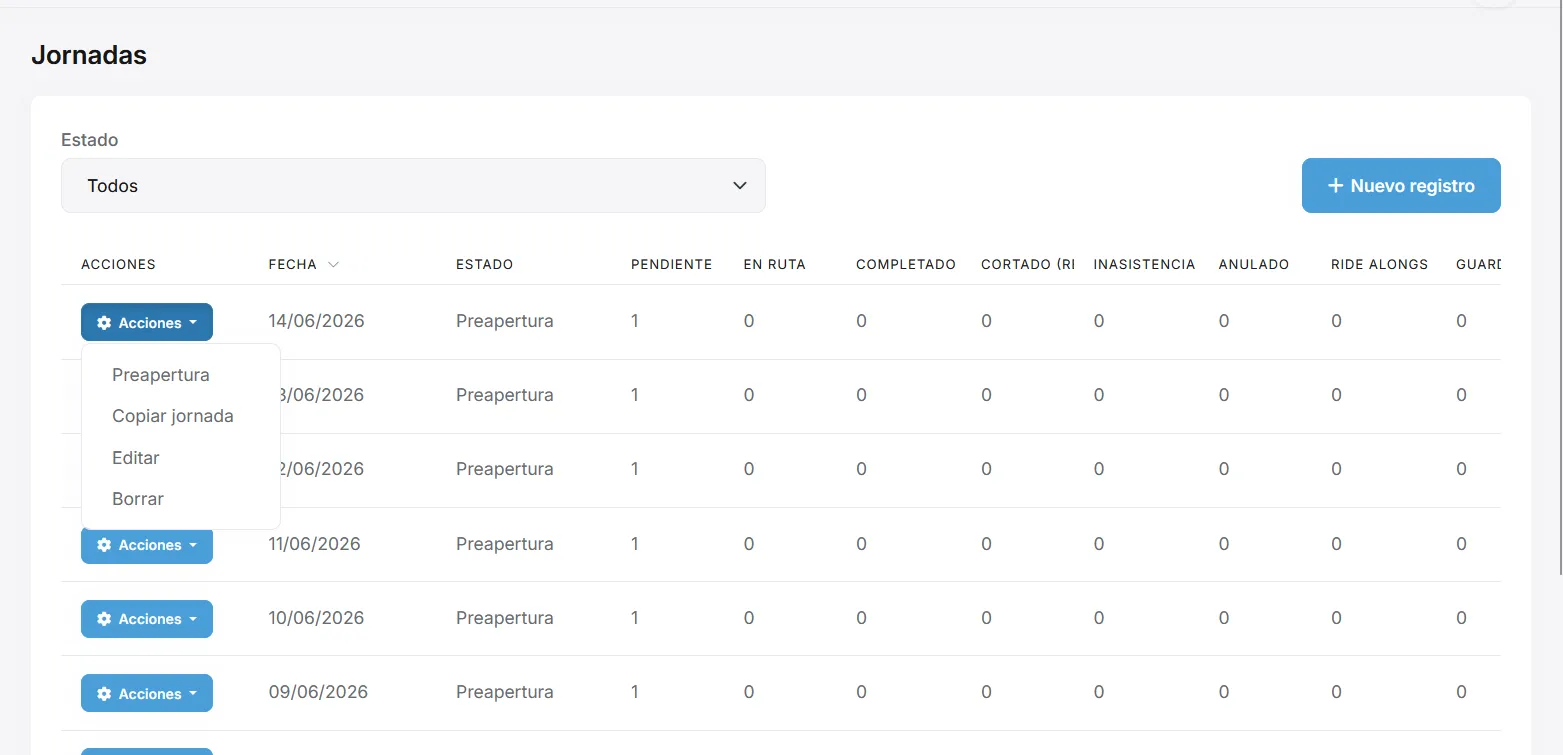
Task: Click the gear icon in the 14/06/2026 Acciones button
Action: pyautogui.click(x=104, y=323)
